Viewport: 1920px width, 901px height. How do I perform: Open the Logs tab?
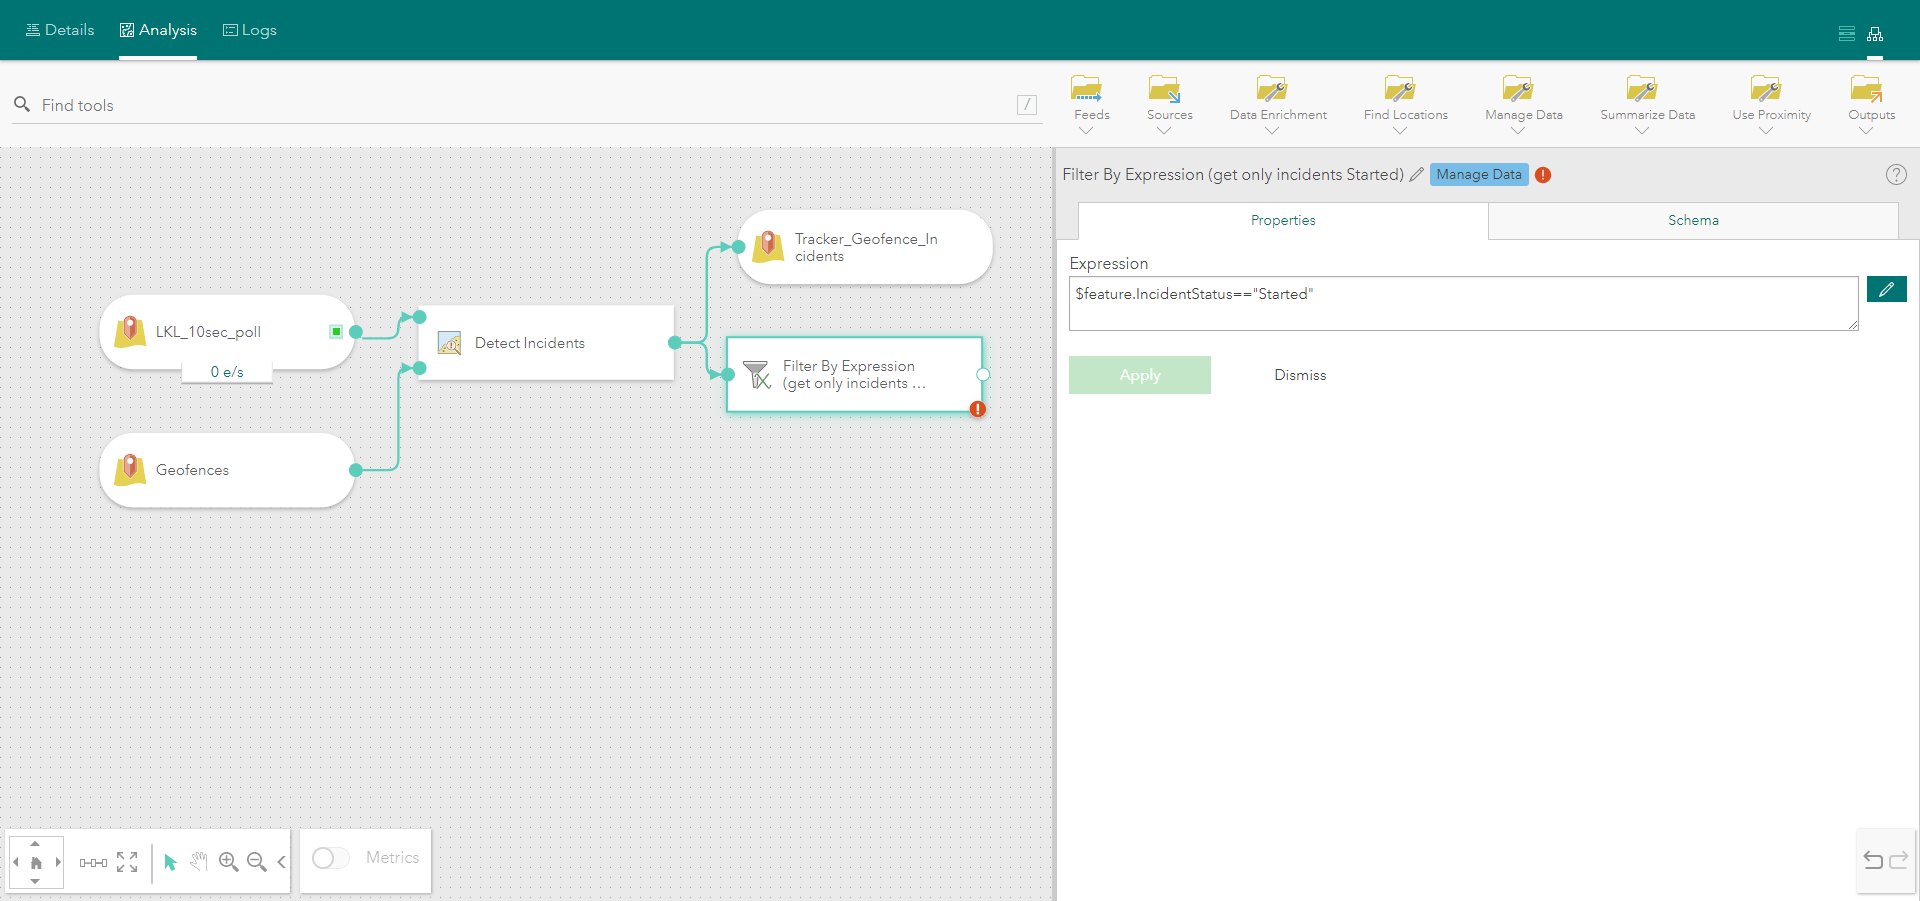point(249,30)
